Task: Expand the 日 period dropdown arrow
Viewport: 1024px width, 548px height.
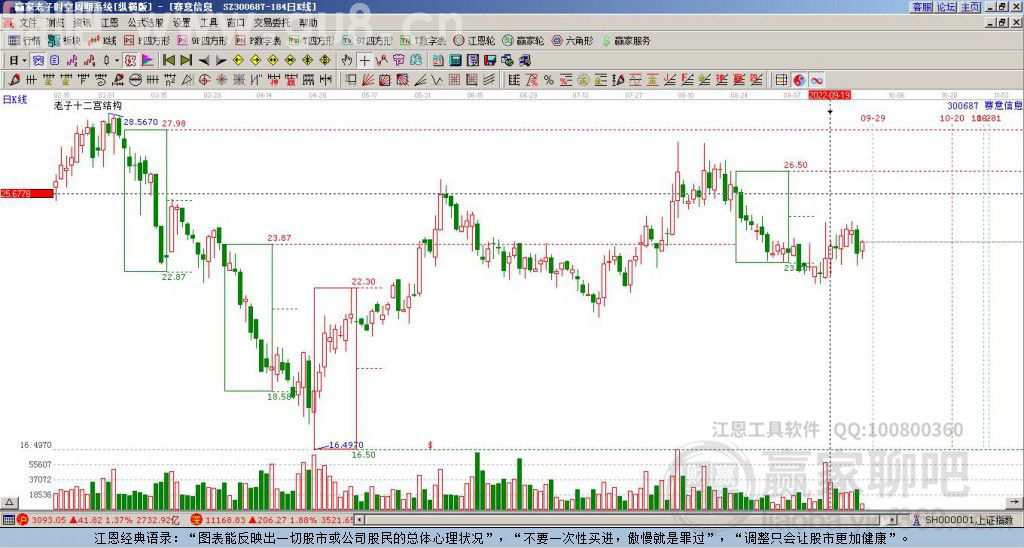Action: pyautogui.click(x=24, y=61)
